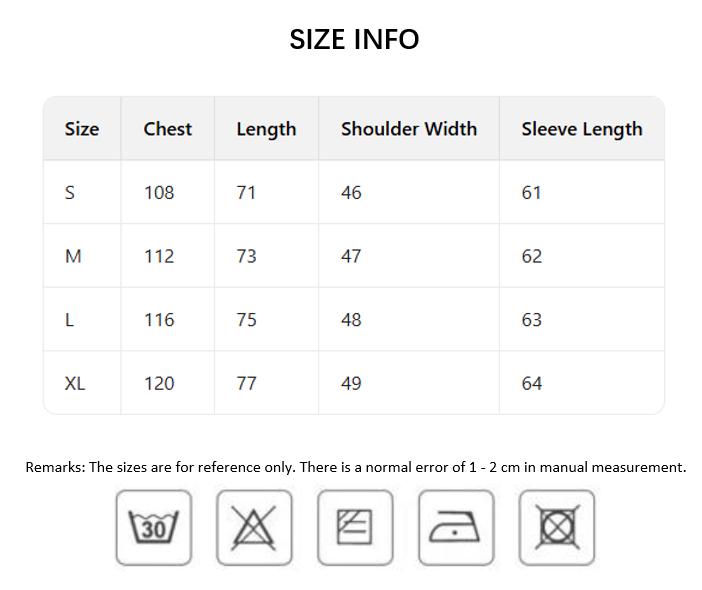Click chest value 108 for size S
The height and width of the screenshot is (590, 702).
[x=159, y=192]
